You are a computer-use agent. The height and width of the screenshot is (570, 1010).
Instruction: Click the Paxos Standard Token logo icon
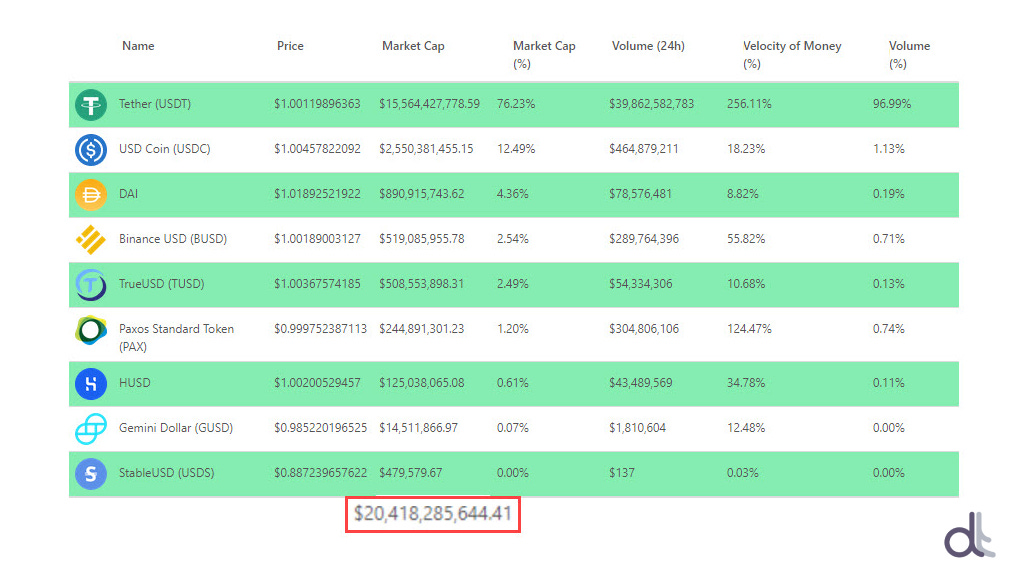91,330
